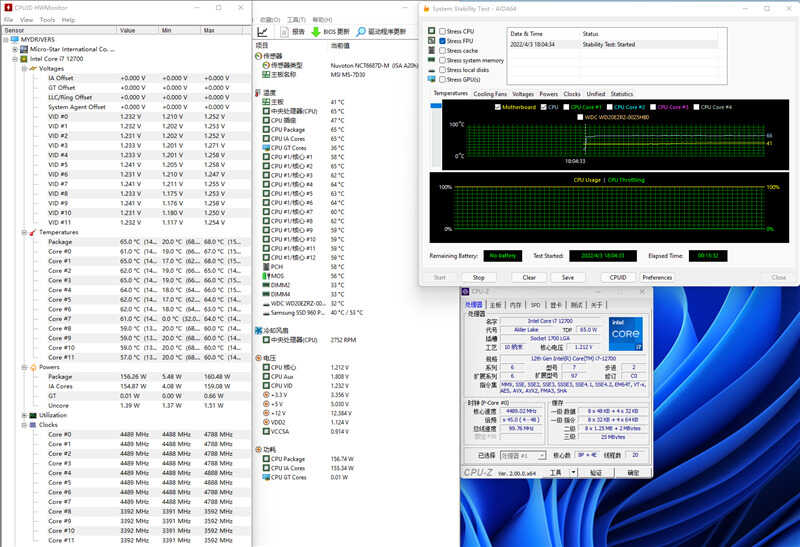Switch to the Statistics tab
Screen dimensions: 800x547
point(621,94)
